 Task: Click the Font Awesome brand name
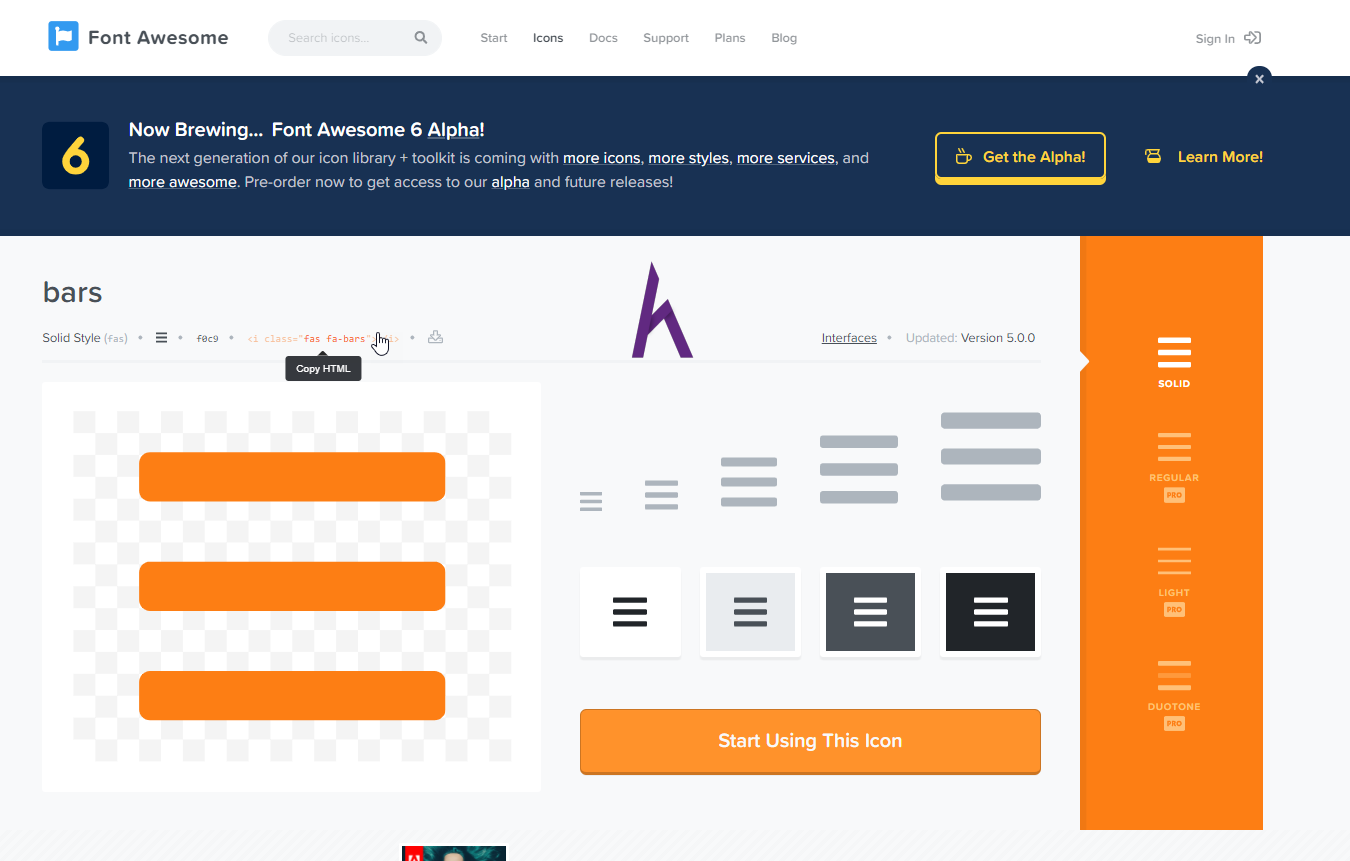pyautogui.click(x=158, y=38)
